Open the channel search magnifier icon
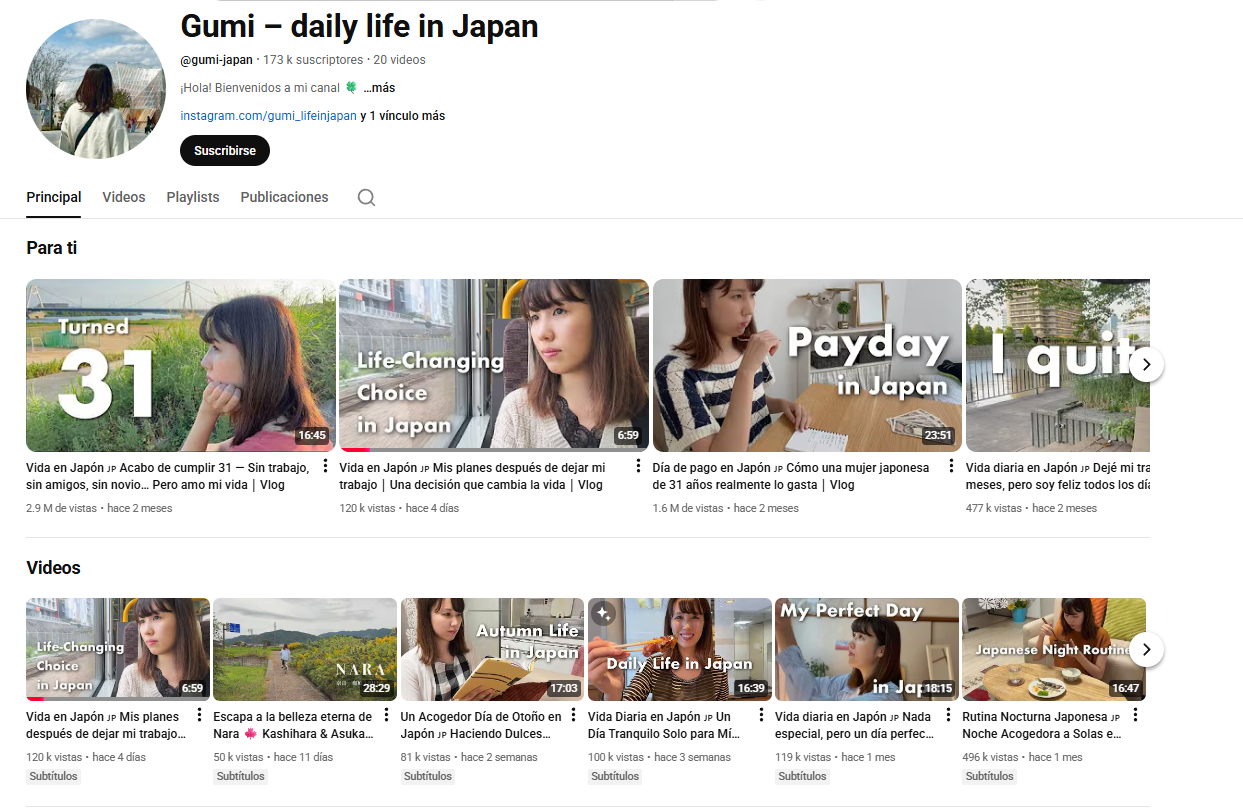Screen dimensions: 1243x809 click(x=366, y=197)
